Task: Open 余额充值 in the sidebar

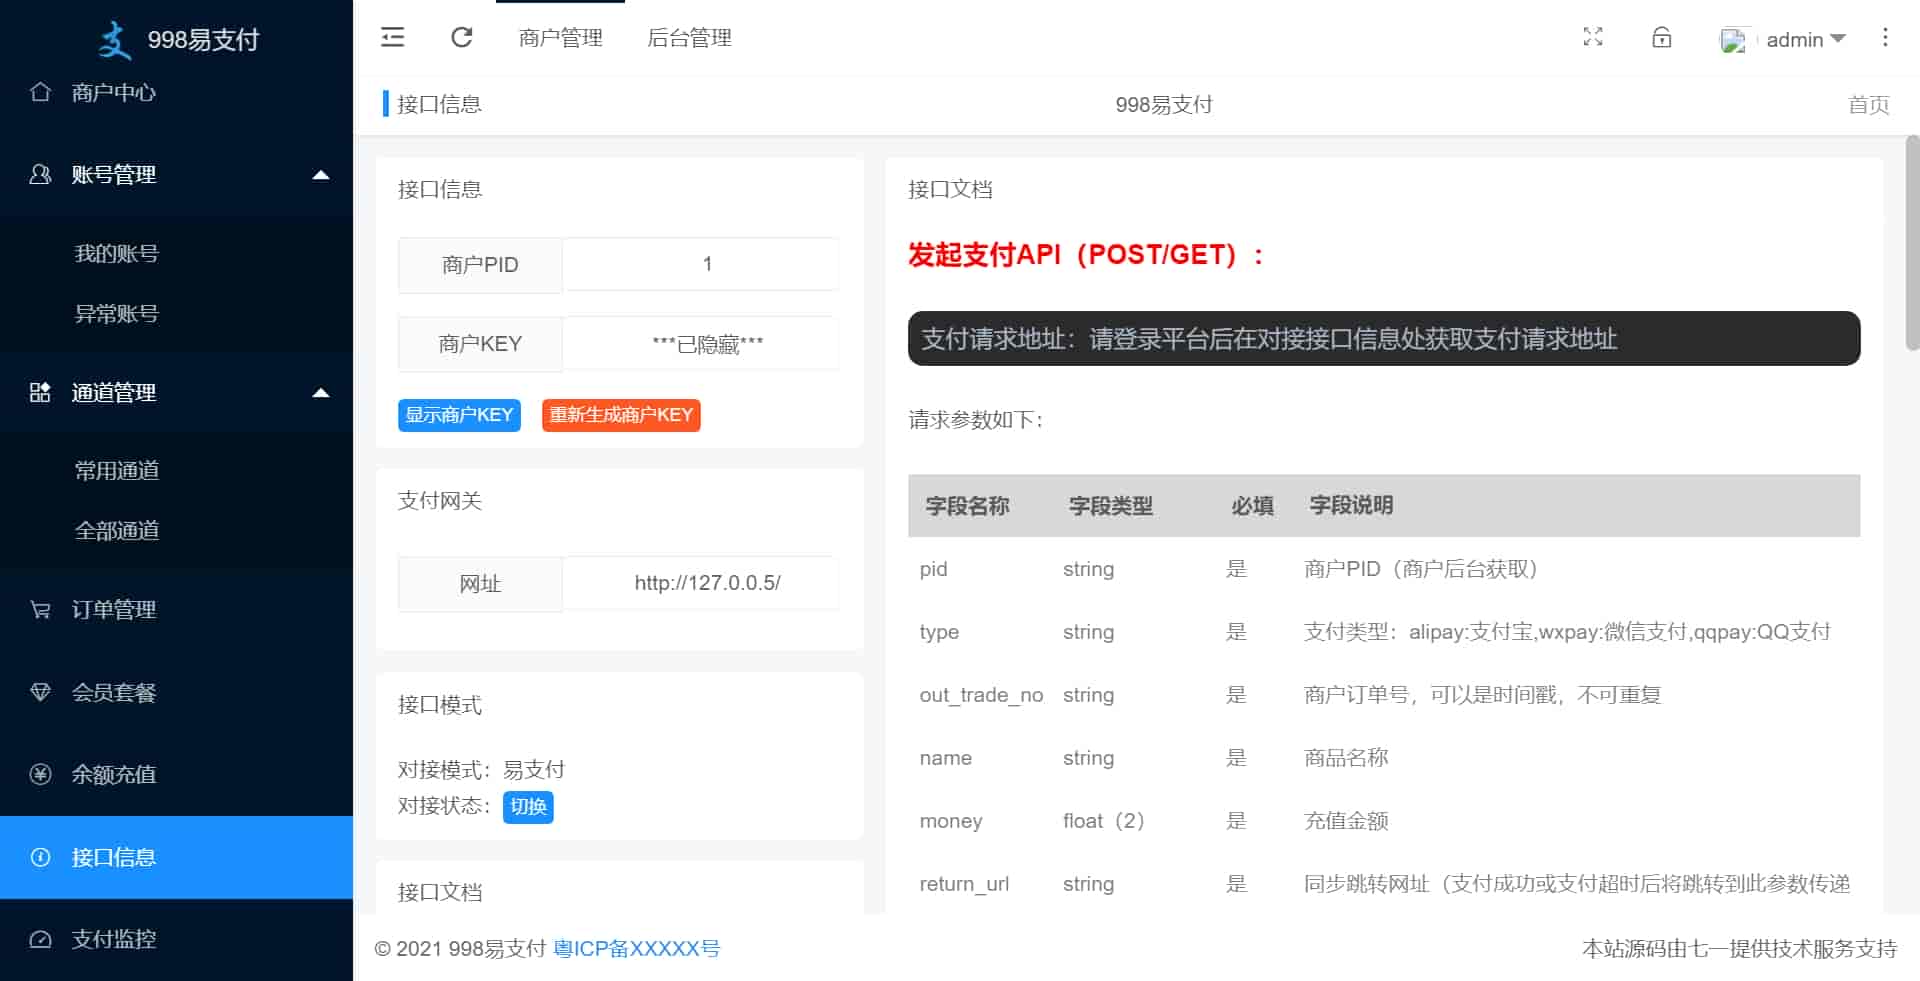Action: tap(113, 775)
